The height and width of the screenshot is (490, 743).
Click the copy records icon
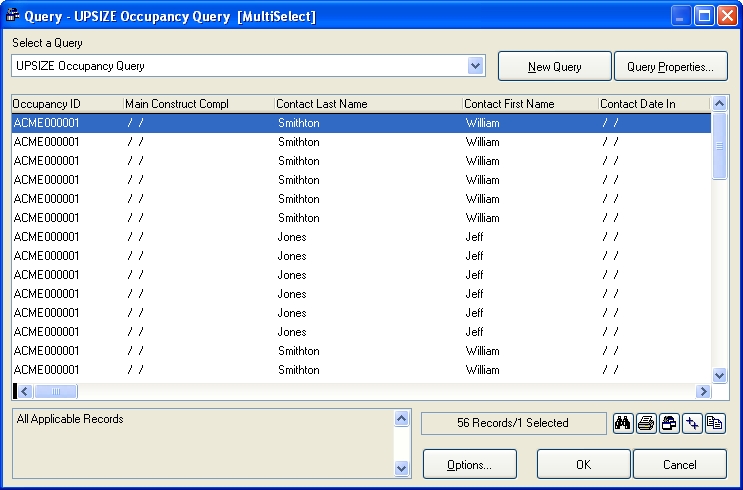pyautogui.click(x=715, y=423)
